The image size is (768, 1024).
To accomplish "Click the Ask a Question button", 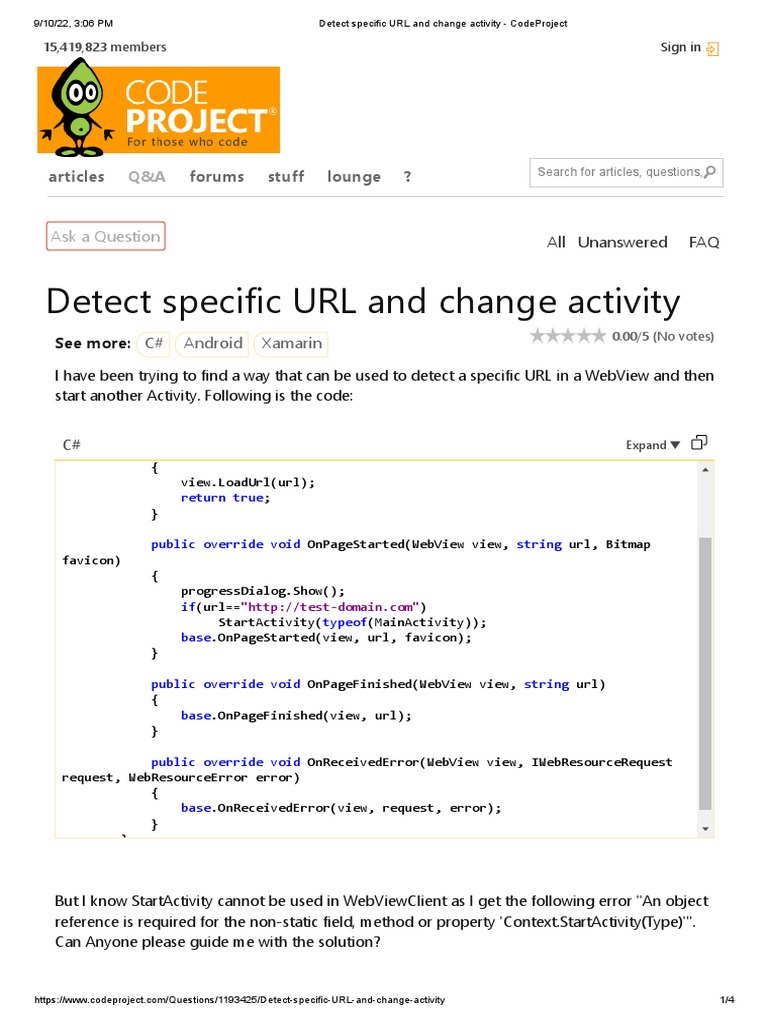I will [106, 236].
